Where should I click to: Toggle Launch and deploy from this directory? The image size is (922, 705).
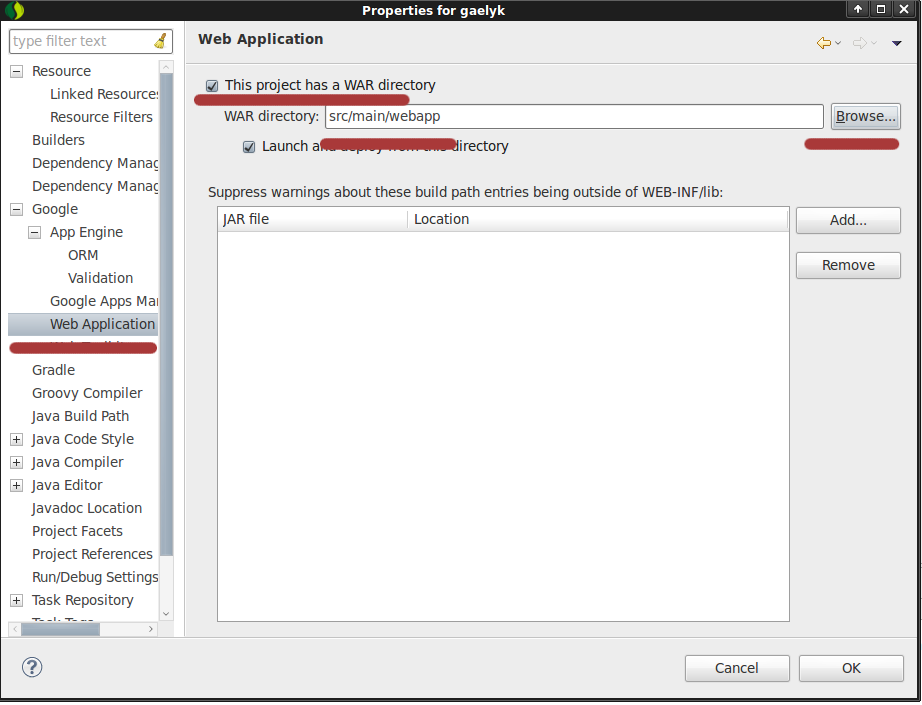click(x=249, y=147)
